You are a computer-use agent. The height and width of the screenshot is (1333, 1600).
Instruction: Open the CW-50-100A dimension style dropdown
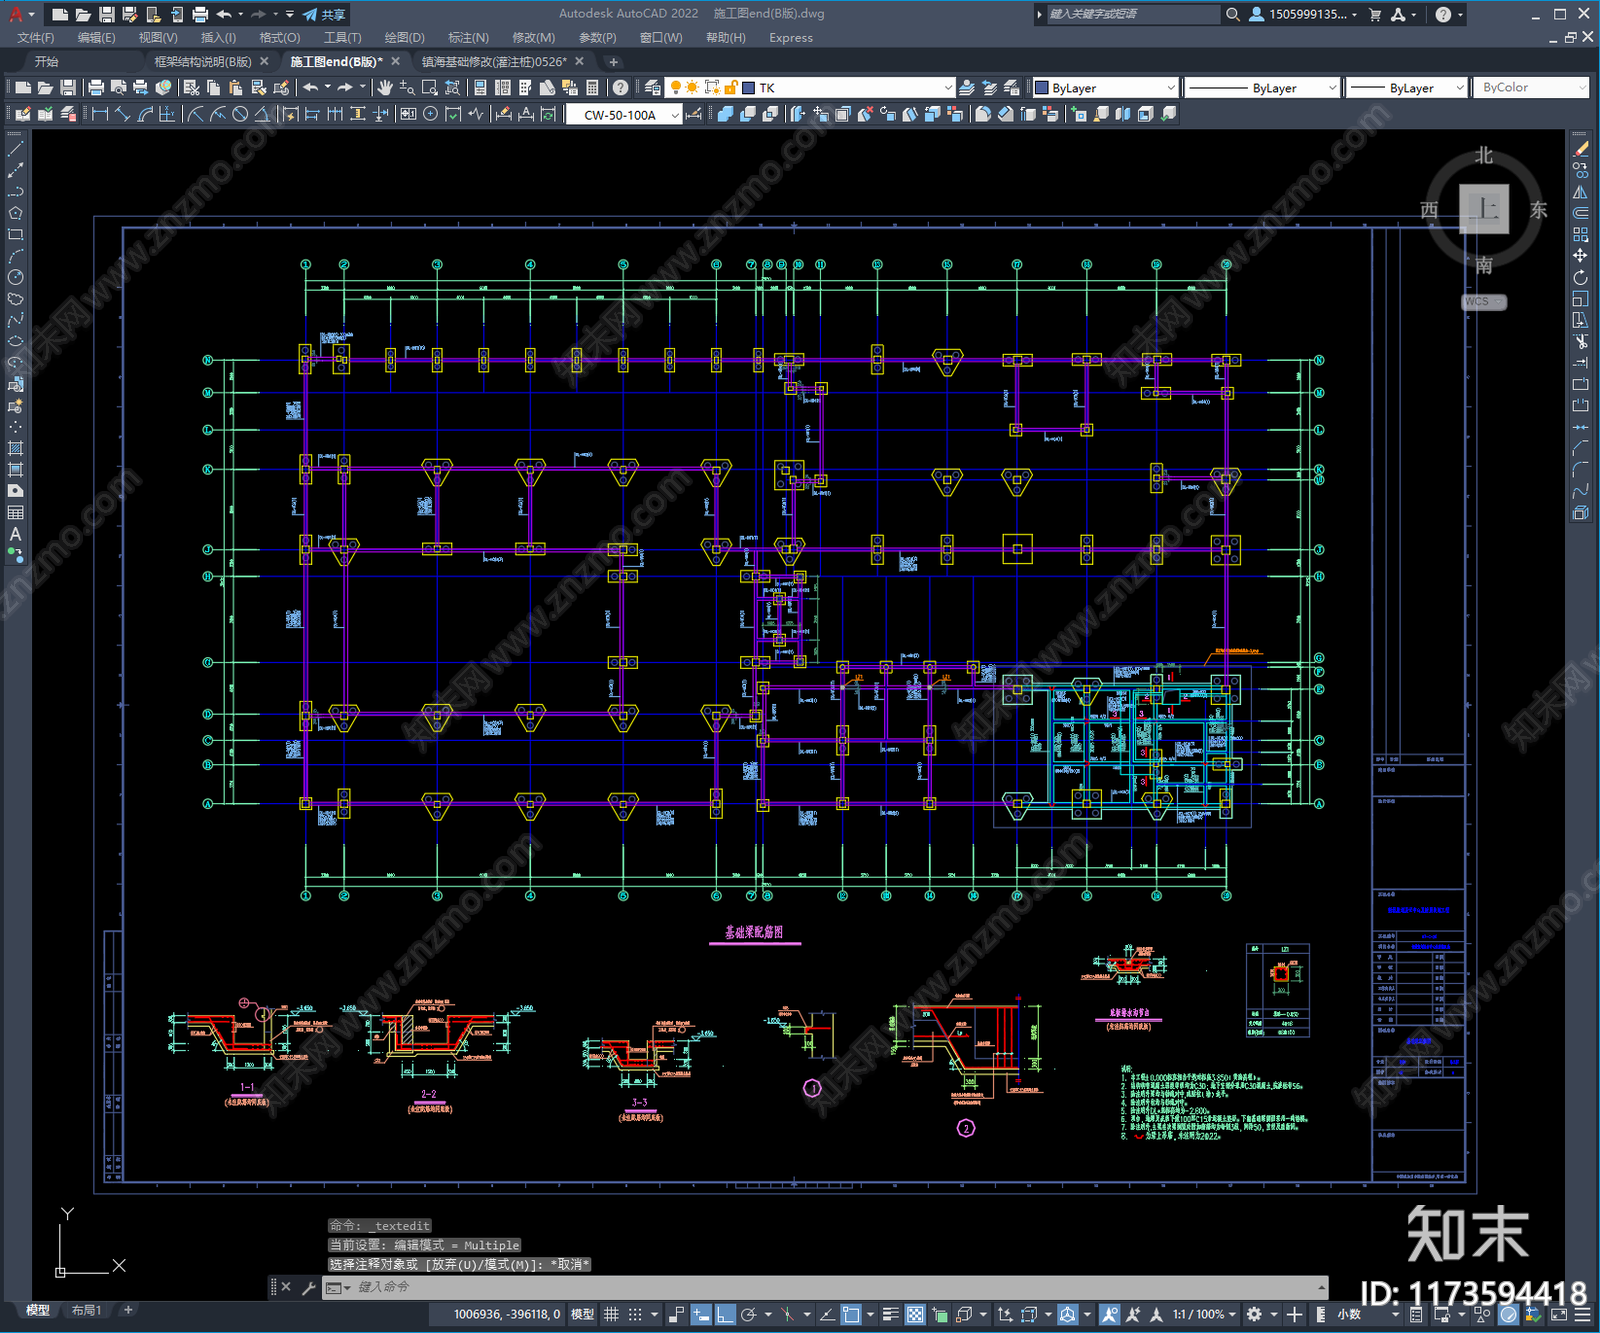[x=675, y=115]
